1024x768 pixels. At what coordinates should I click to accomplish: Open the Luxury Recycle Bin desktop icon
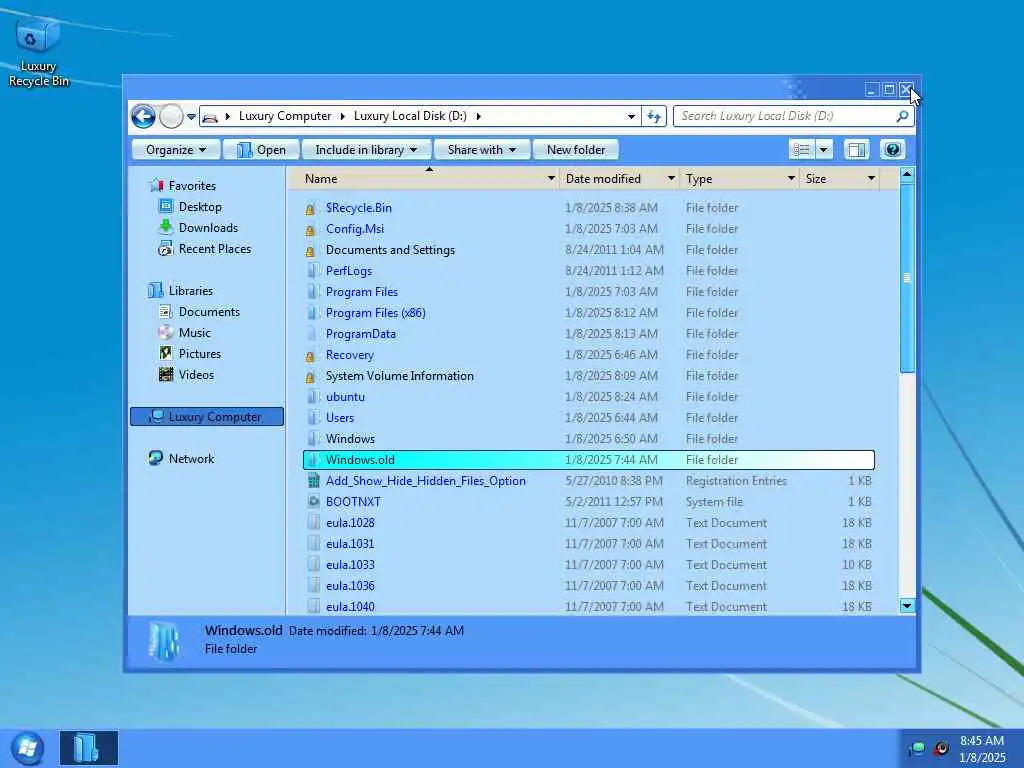tap(38, 52)
